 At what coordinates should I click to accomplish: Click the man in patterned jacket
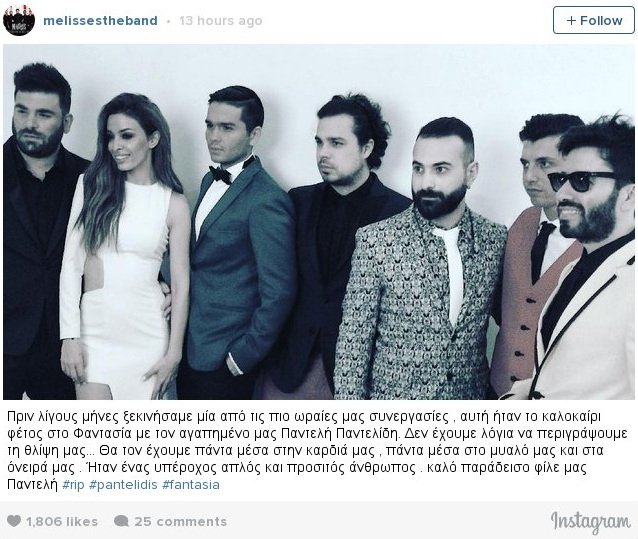[423, 260]
